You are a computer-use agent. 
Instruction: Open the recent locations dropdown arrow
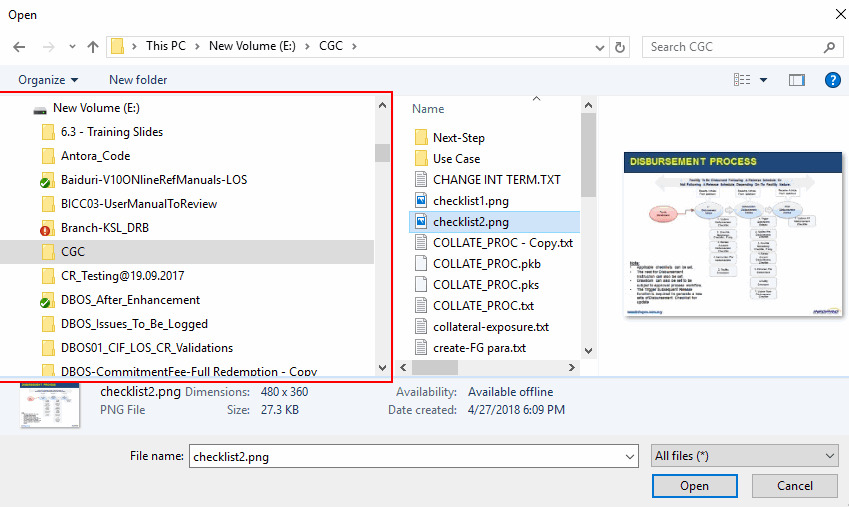coord(72,47)
